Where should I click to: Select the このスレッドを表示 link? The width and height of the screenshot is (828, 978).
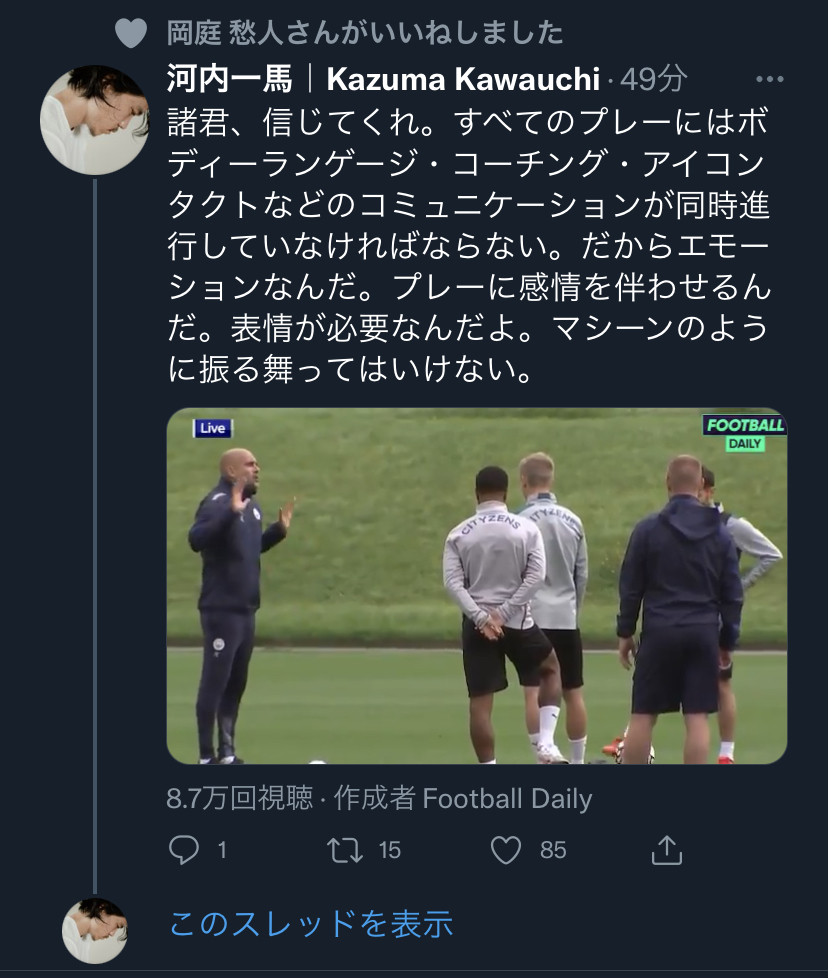(x=311, y=923)
